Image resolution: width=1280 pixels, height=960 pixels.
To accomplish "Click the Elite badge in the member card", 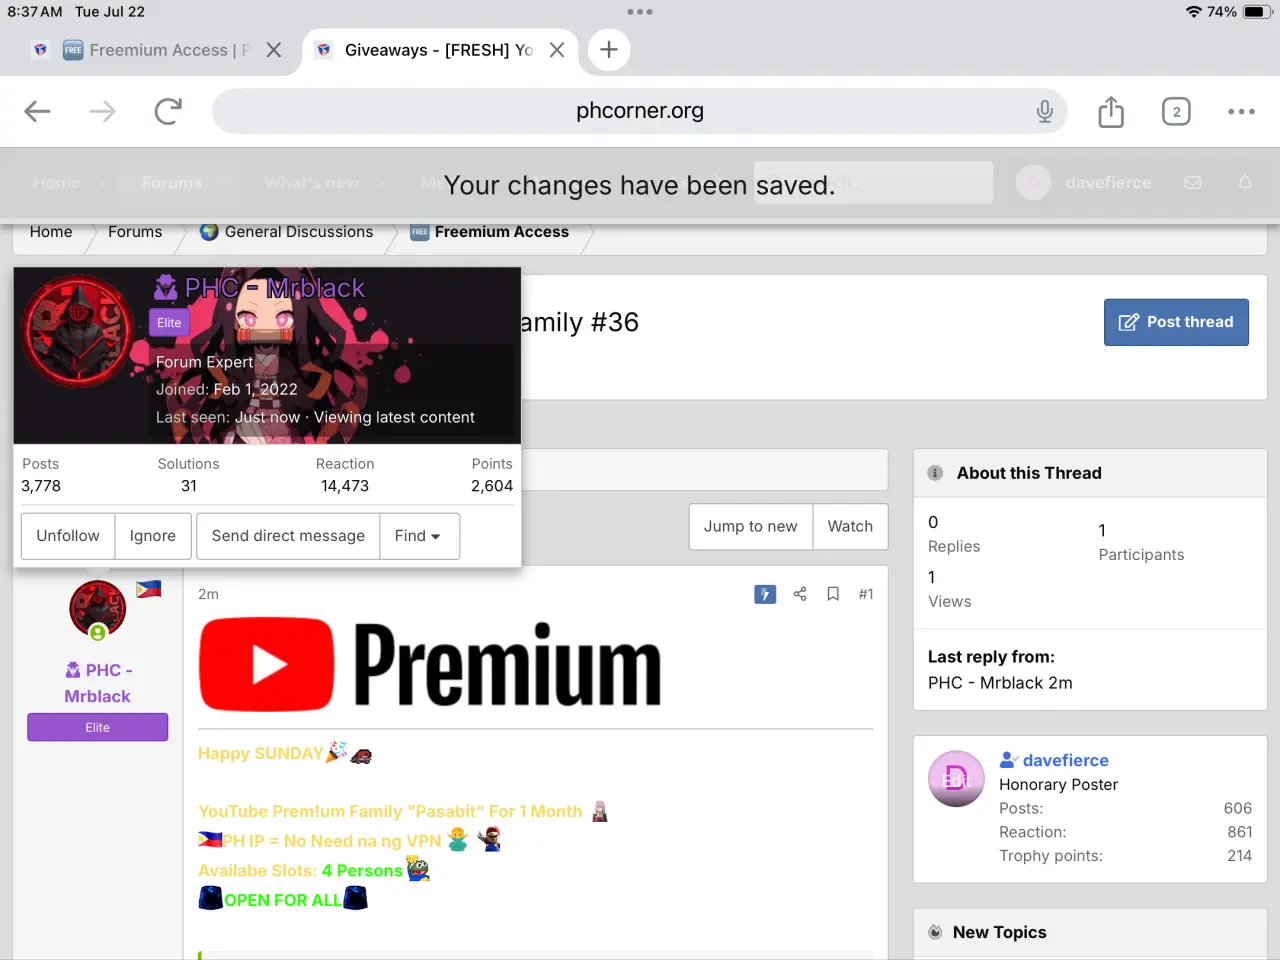I will [169, 323].
